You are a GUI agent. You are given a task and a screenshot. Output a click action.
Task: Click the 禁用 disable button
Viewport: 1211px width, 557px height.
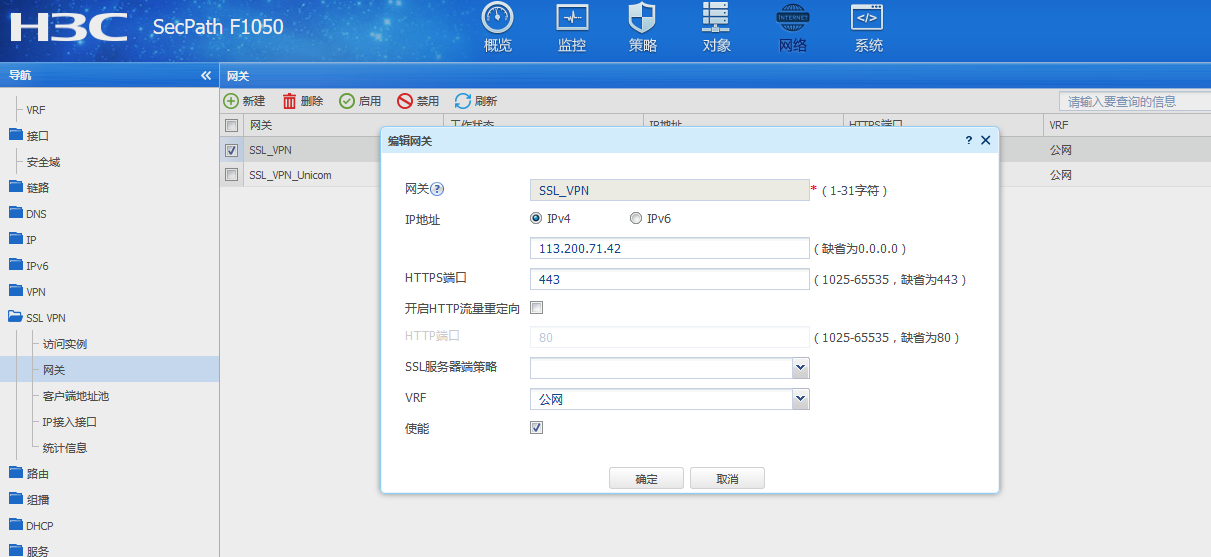click(418, 101)
